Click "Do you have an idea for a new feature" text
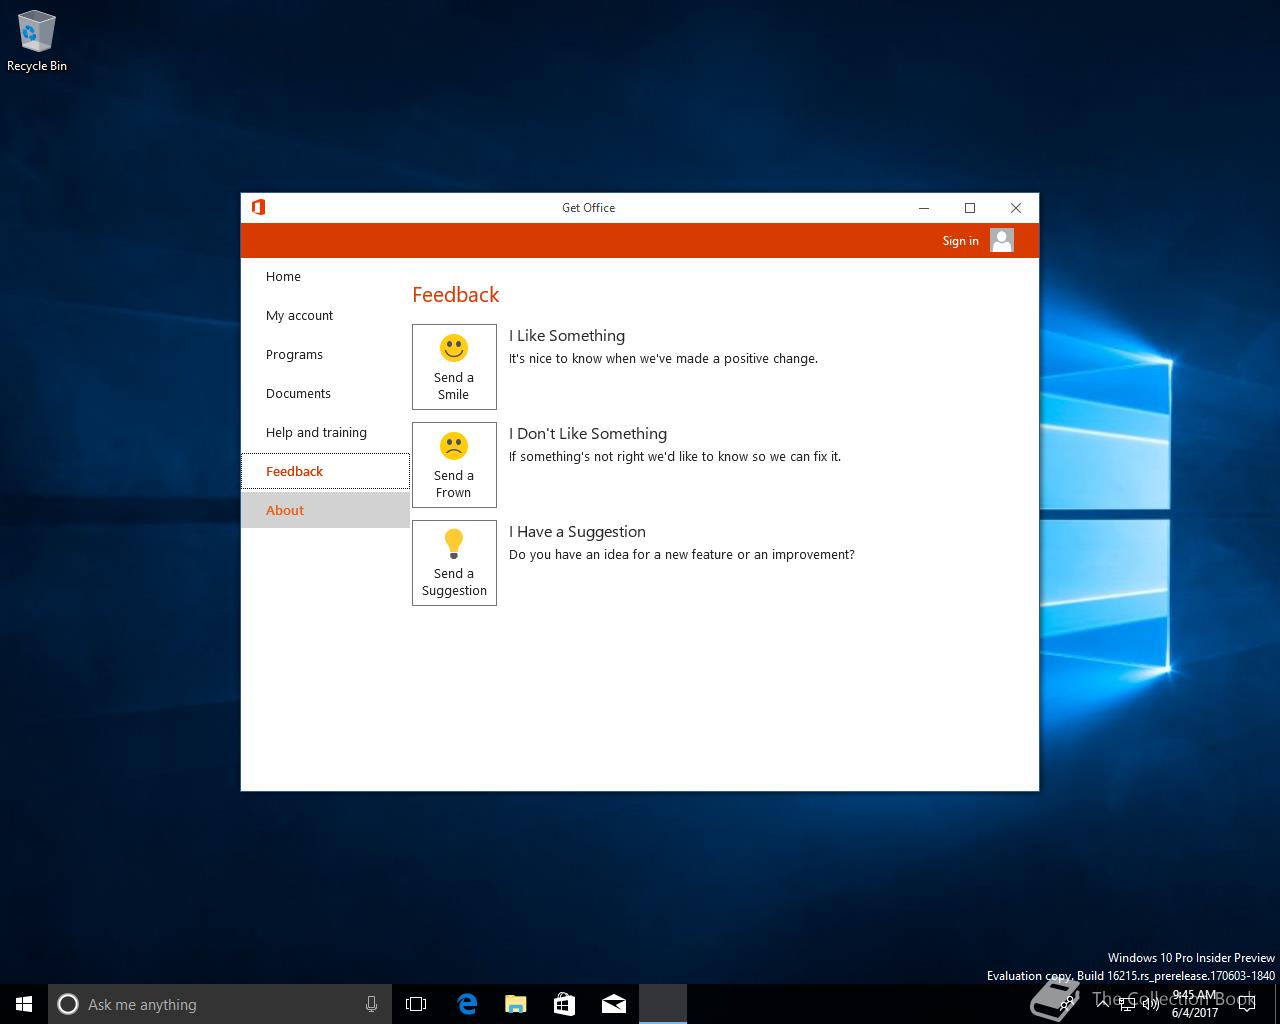This screenshot has width=1280, height=1024. 682,555
